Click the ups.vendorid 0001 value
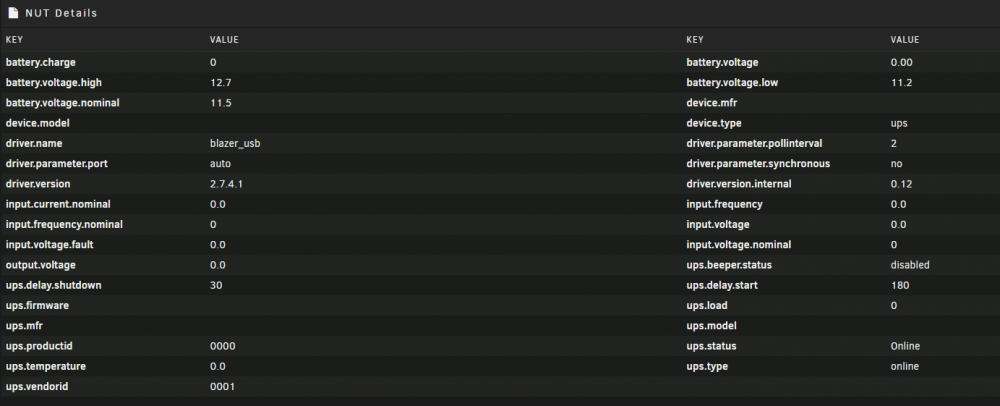This screenshot has width=1000, height=406. (223, 387)
